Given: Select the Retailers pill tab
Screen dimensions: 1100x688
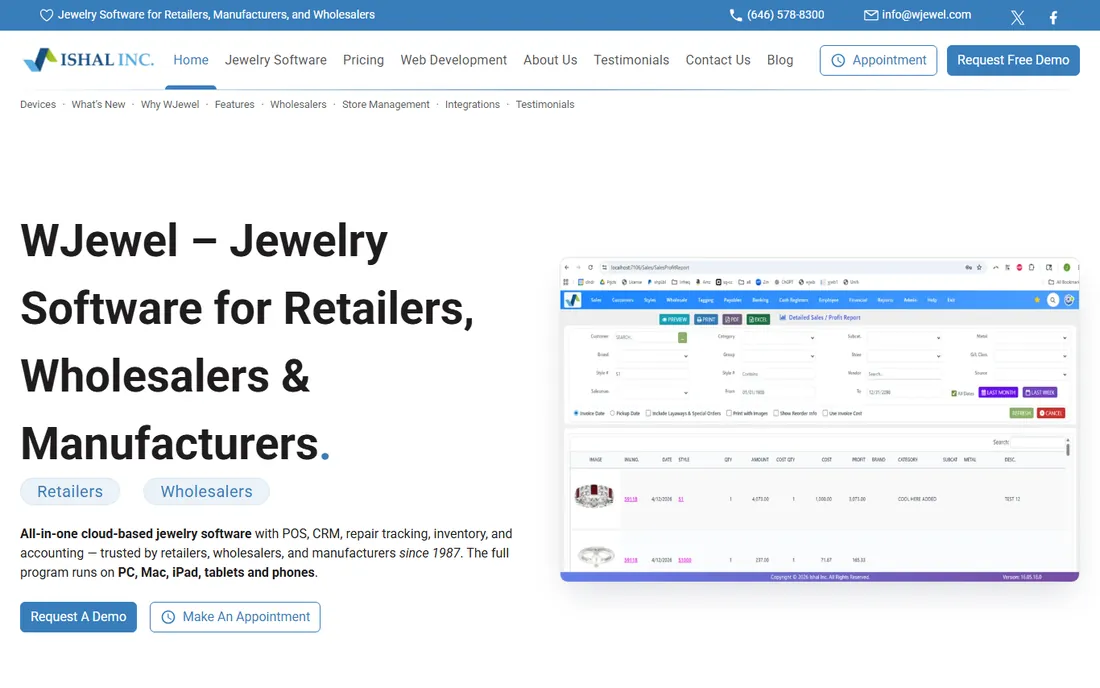Looking at the screenshot, I should (70, 492).
